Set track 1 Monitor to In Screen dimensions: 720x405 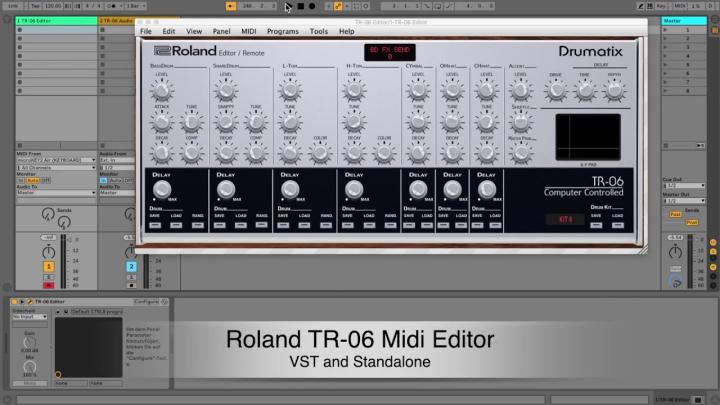click(x=21, y=180)
